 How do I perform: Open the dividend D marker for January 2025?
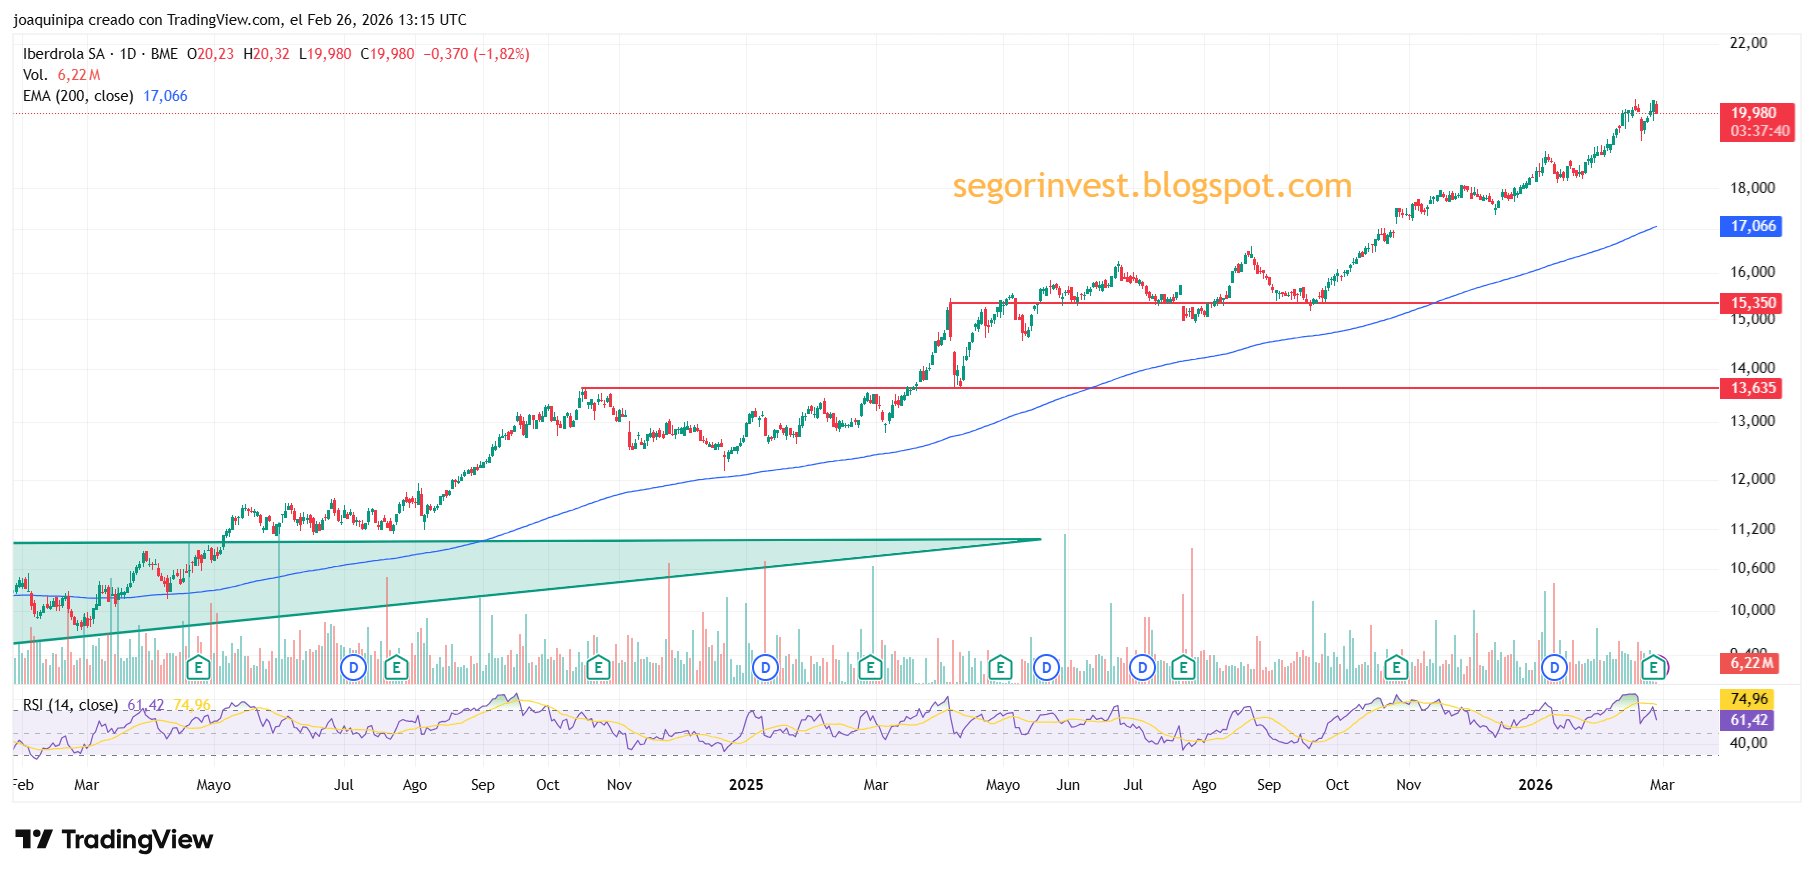tap(765, 667)
